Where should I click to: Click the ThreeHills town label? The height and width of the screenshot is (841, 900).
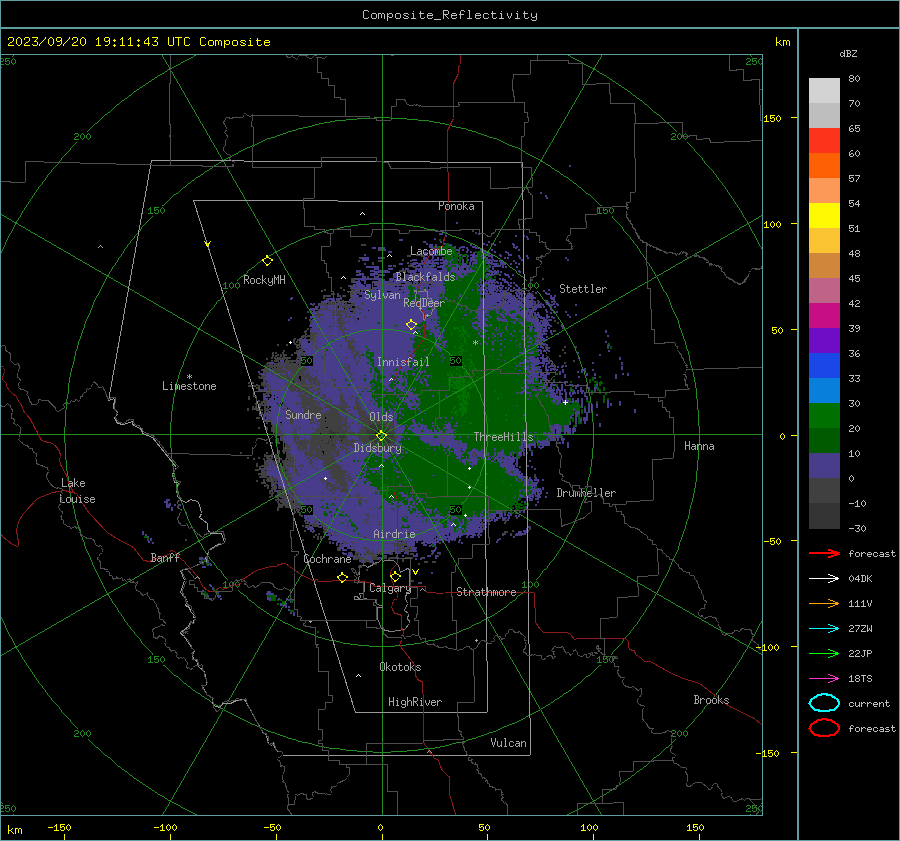503,437
